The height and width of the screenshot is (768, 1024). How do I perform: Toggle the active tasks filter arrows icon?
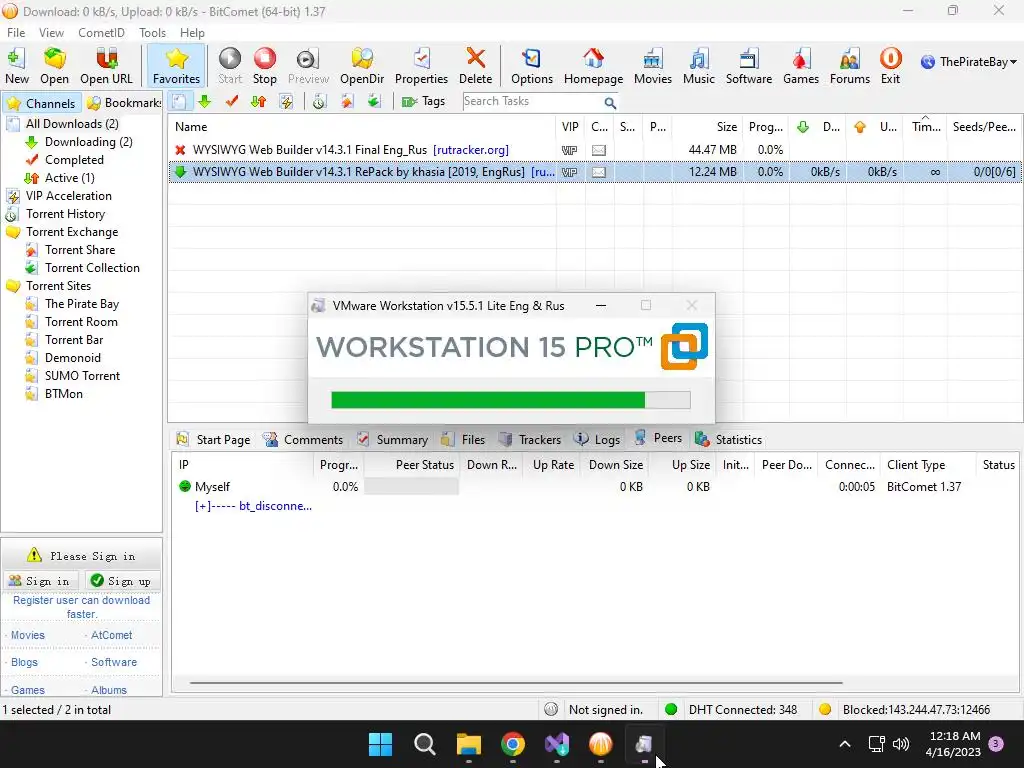[259, 102]
